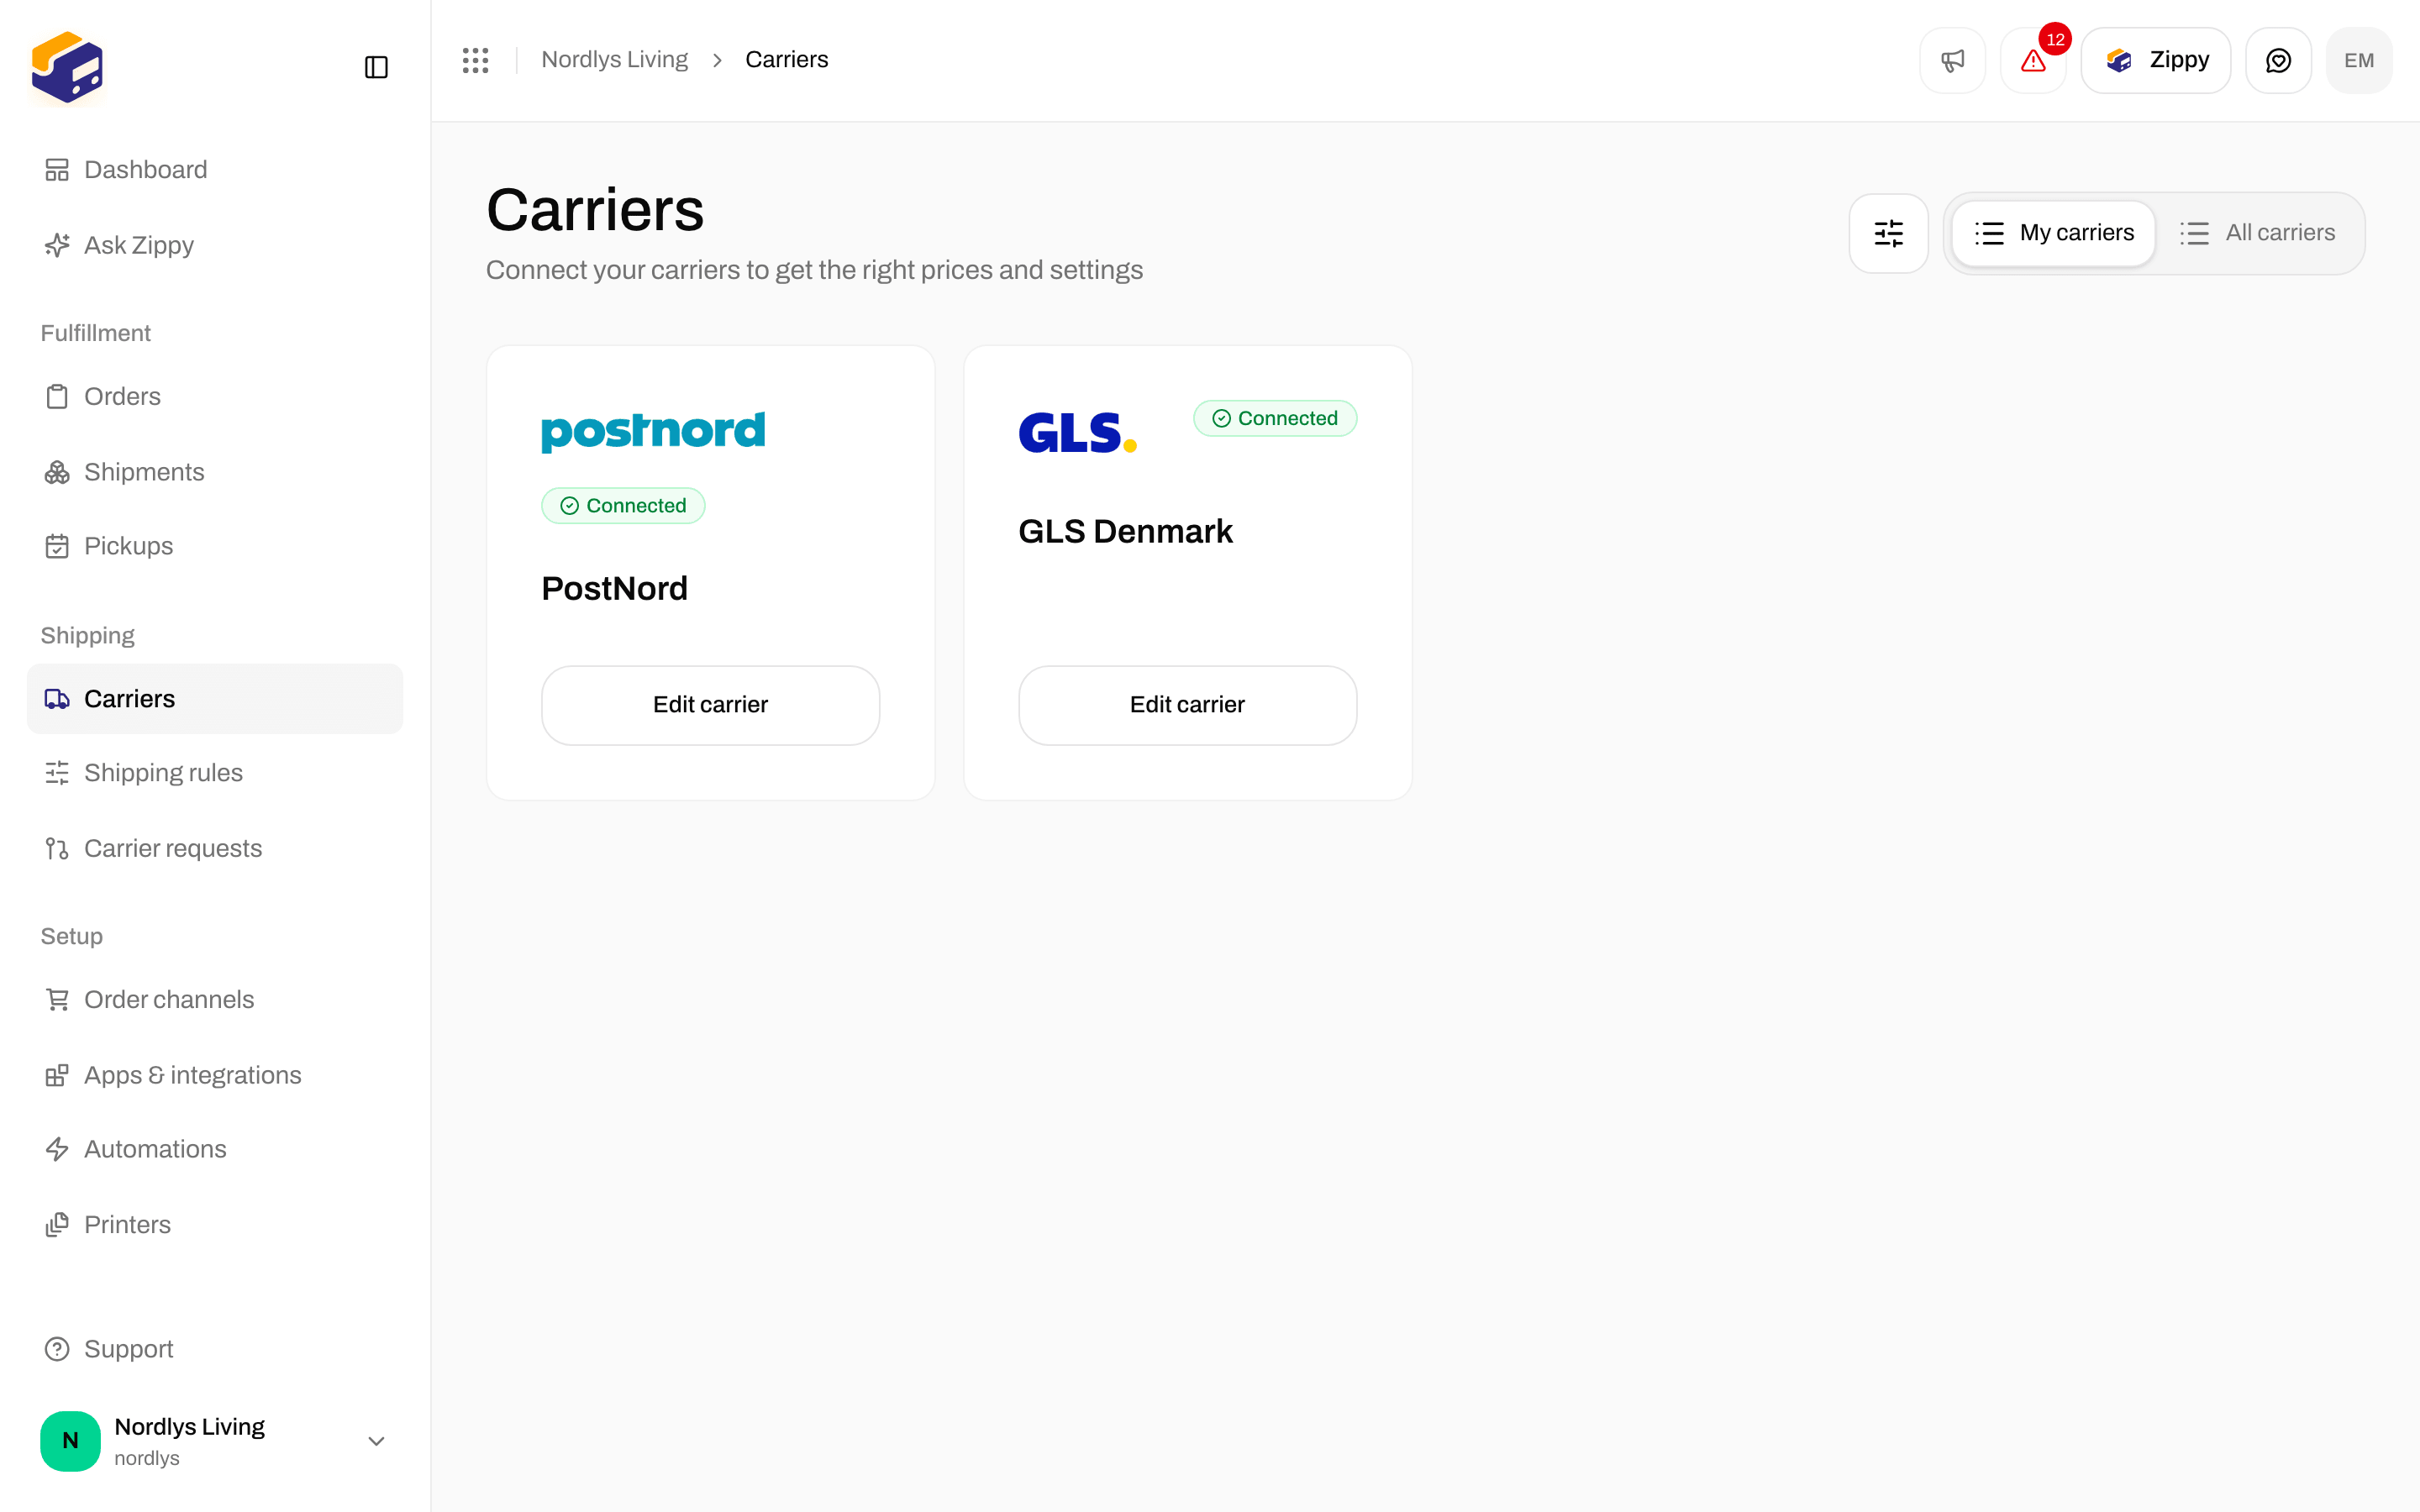Switch to My carriers view

coord(2053,233)
